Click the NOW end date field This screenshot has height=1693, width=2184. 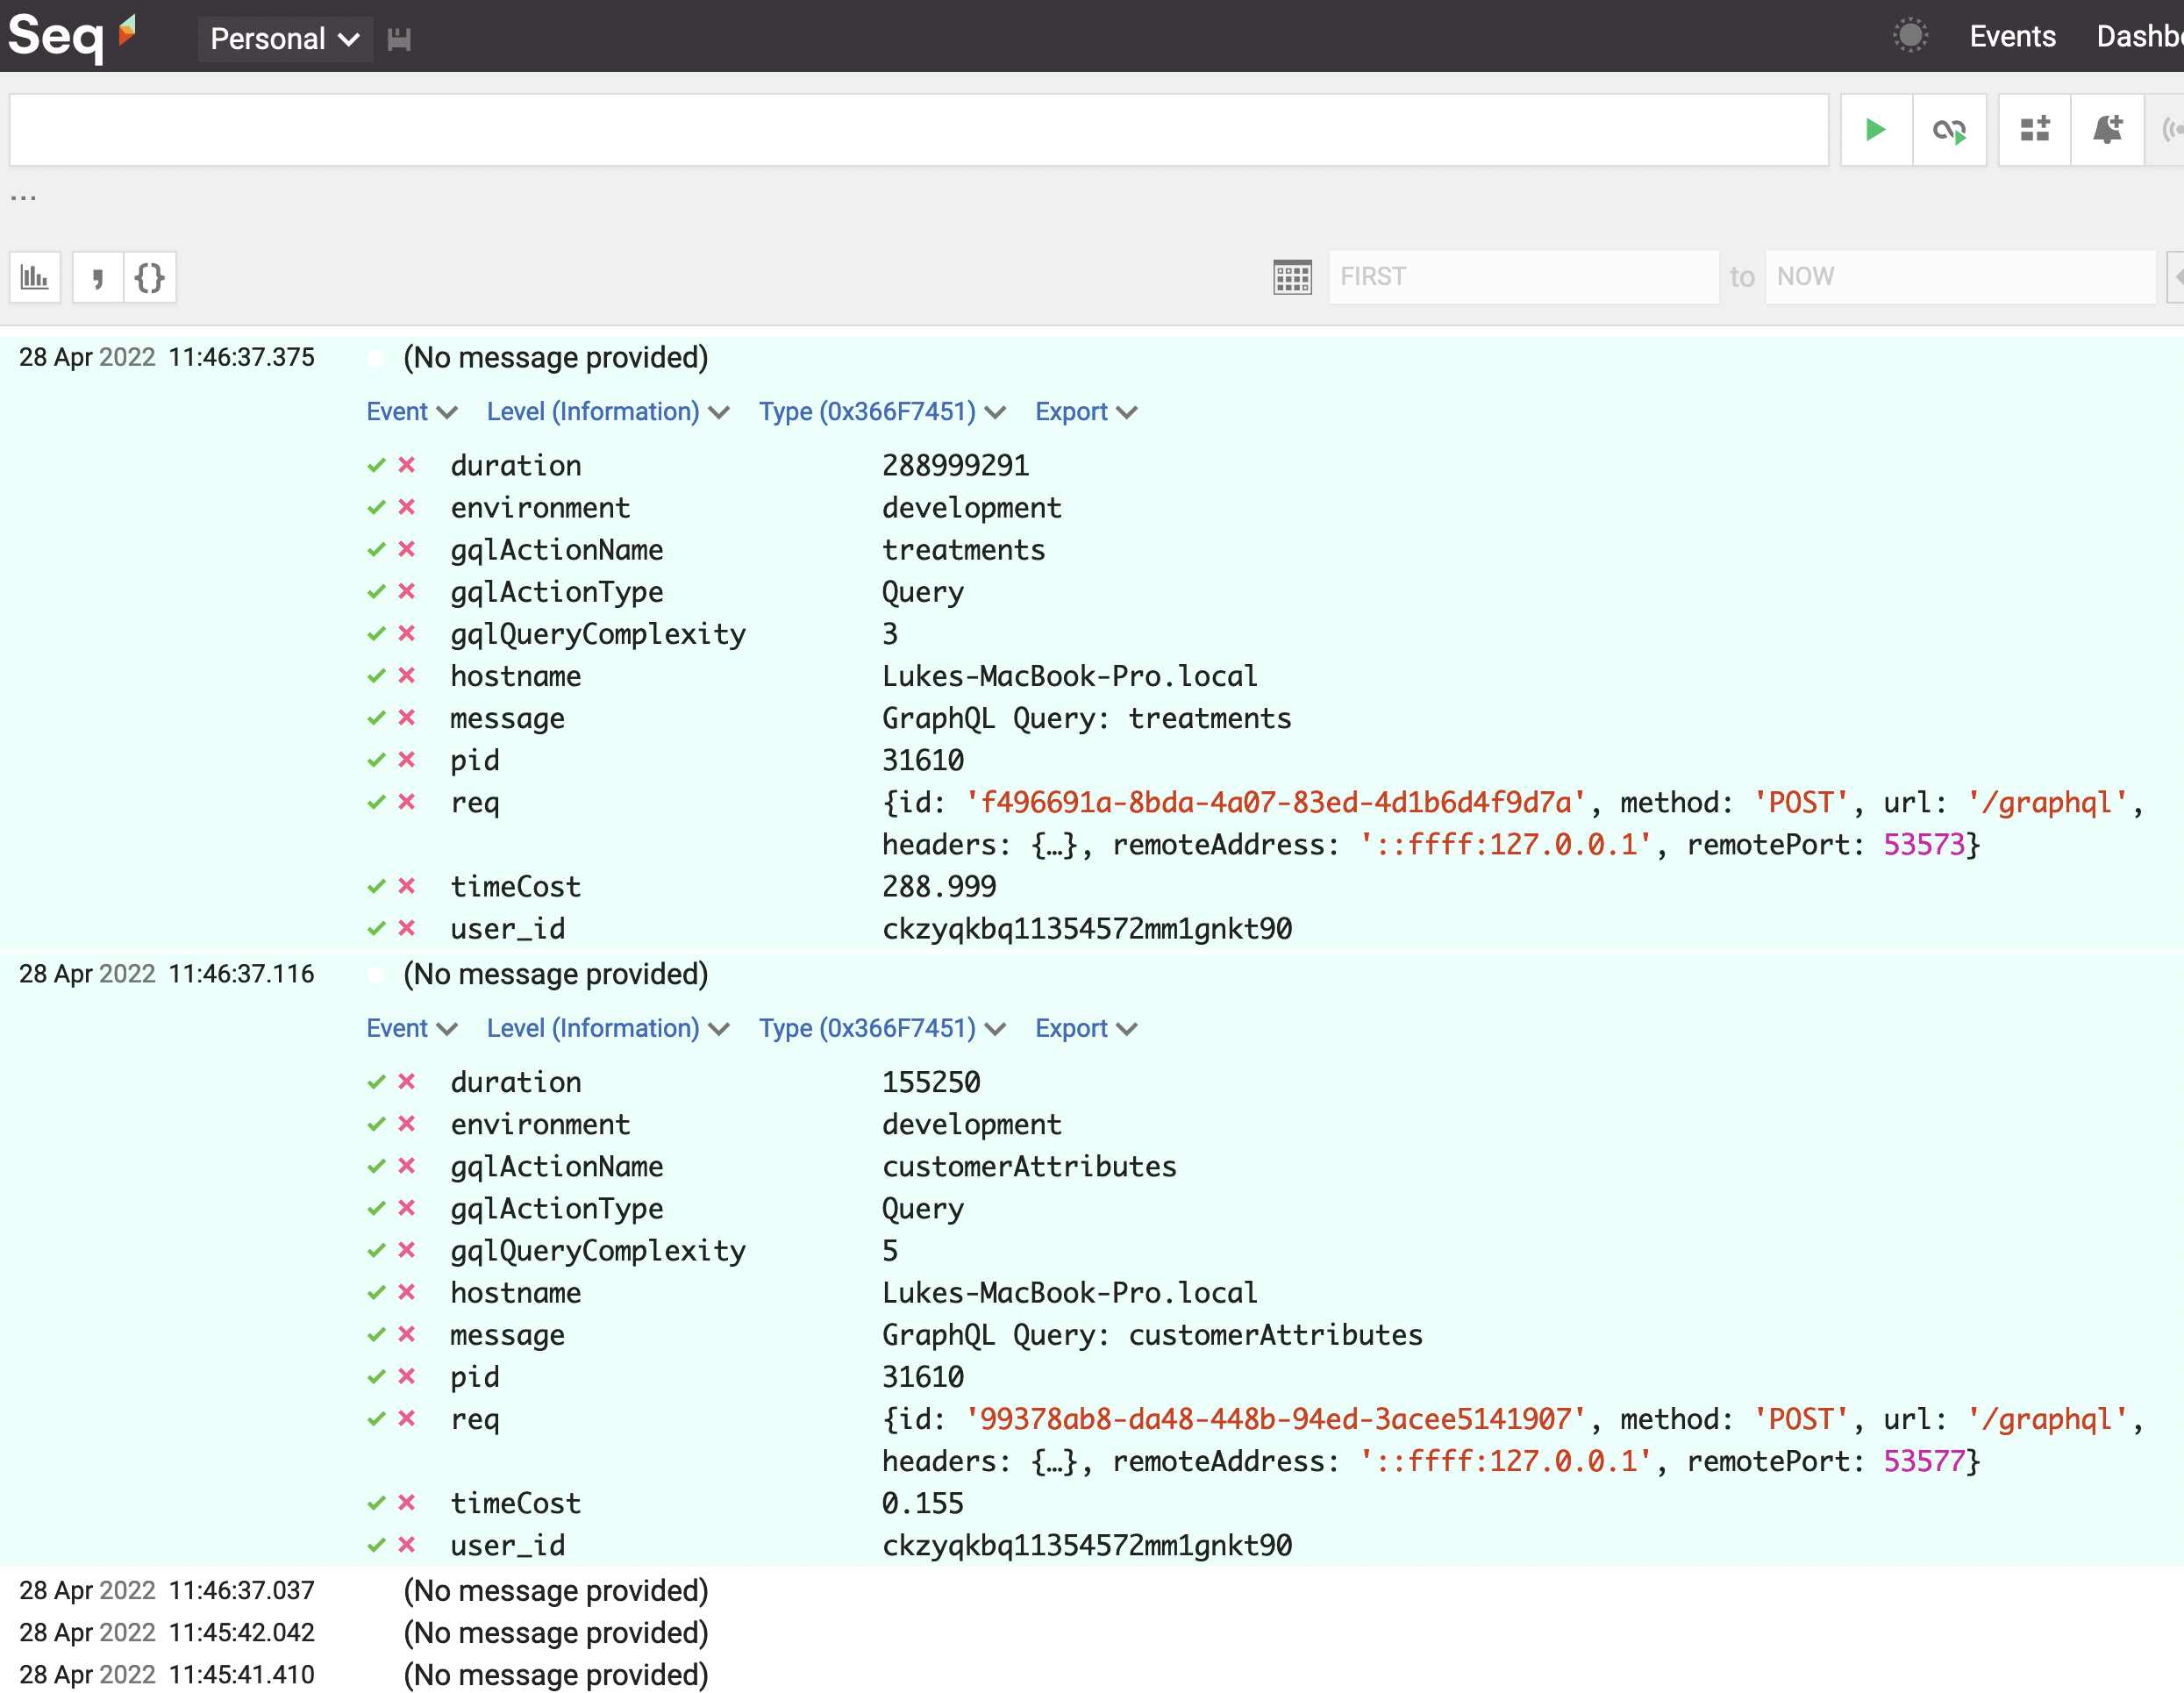tap(1960, 277)
